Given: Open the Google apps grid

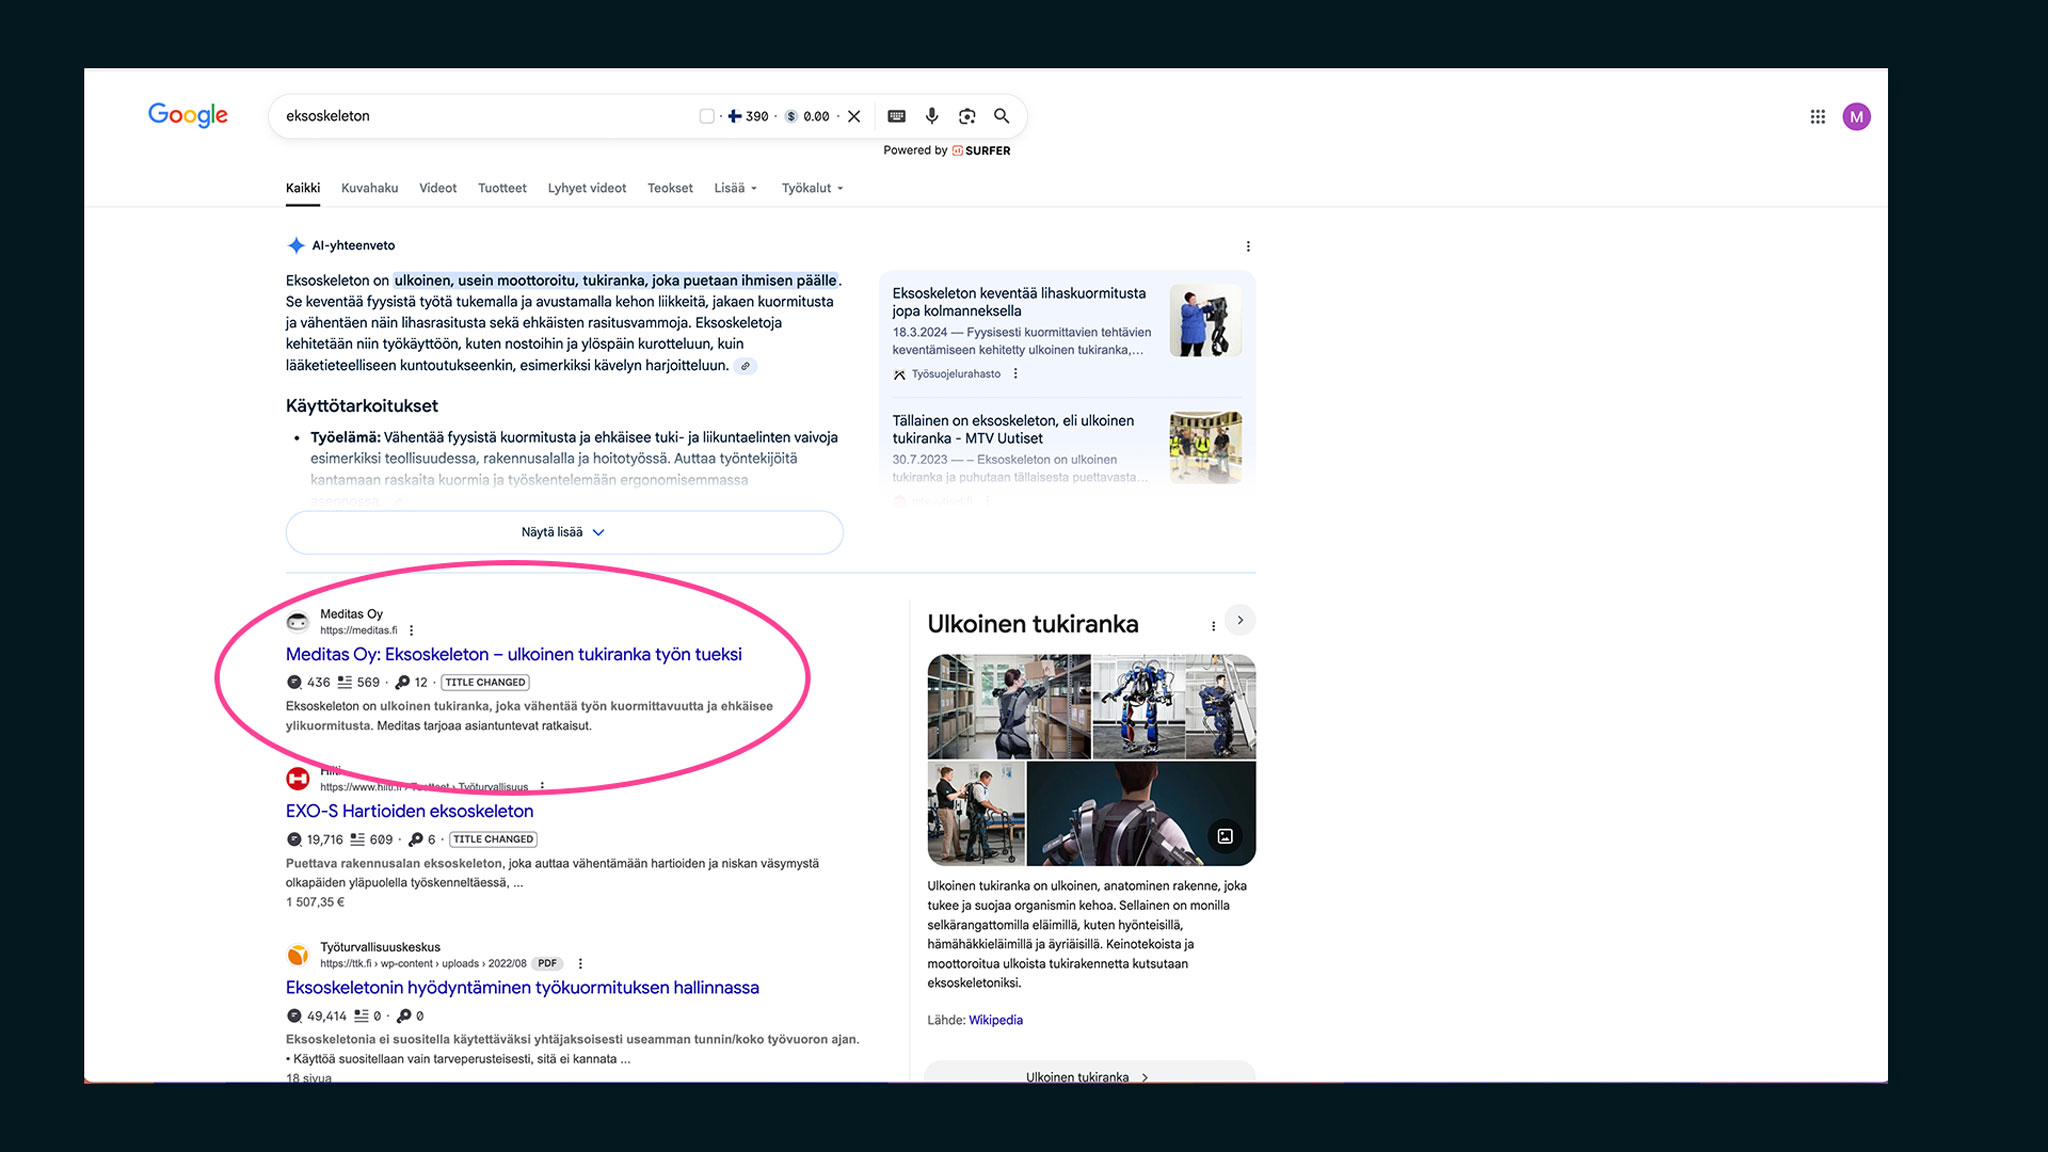Looking at the screenshot, I should pyautogui.click(x=1817, y=117).
